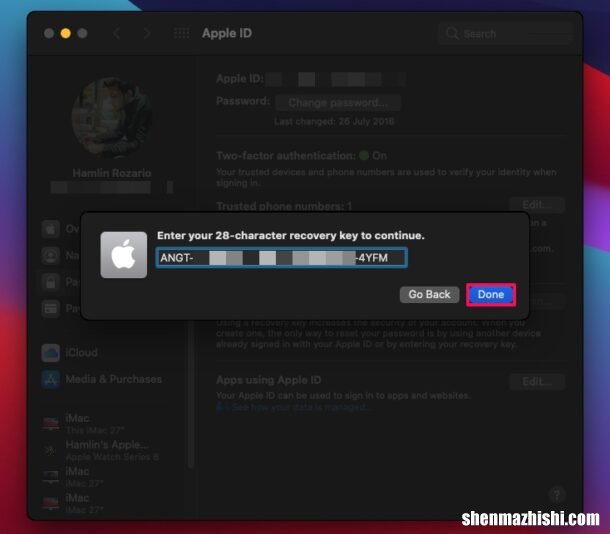Click the Payment & Shipping card icon
Image resolution: width=610 pixels, height=534 pixels.
(51, 309)
